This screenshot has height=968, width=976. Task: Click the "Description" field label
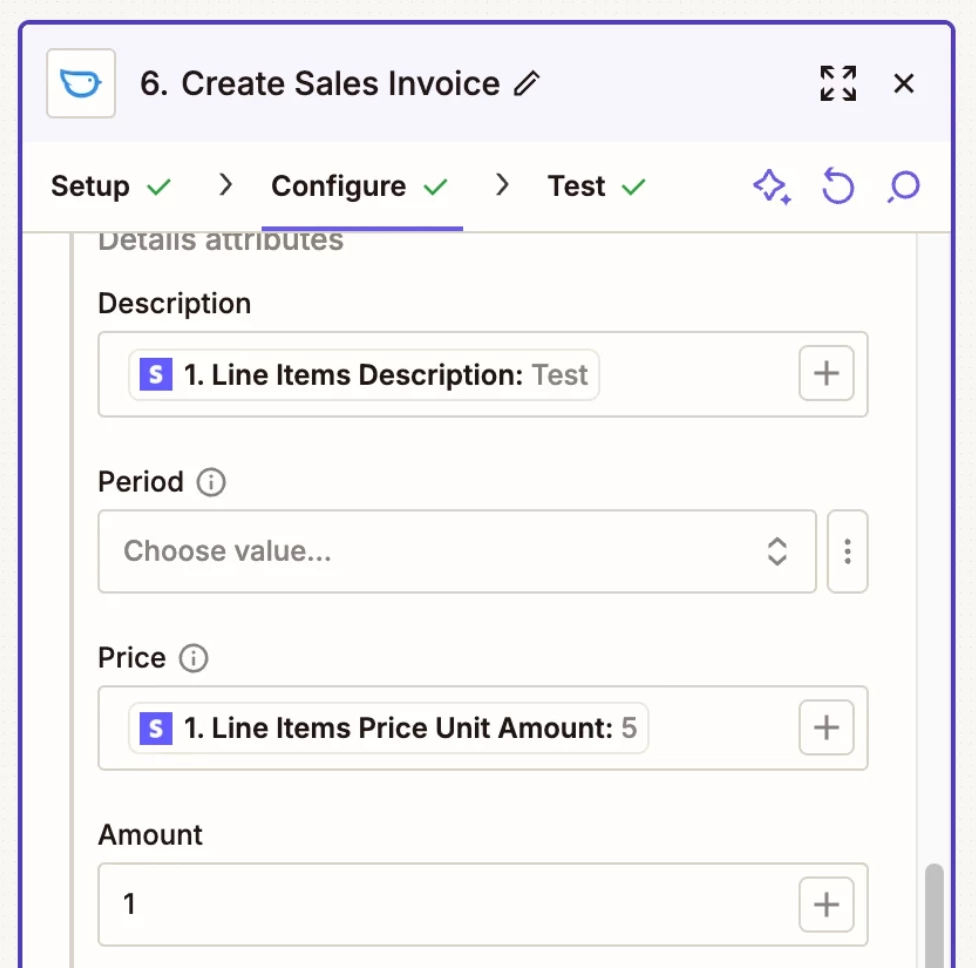(175, 304)
